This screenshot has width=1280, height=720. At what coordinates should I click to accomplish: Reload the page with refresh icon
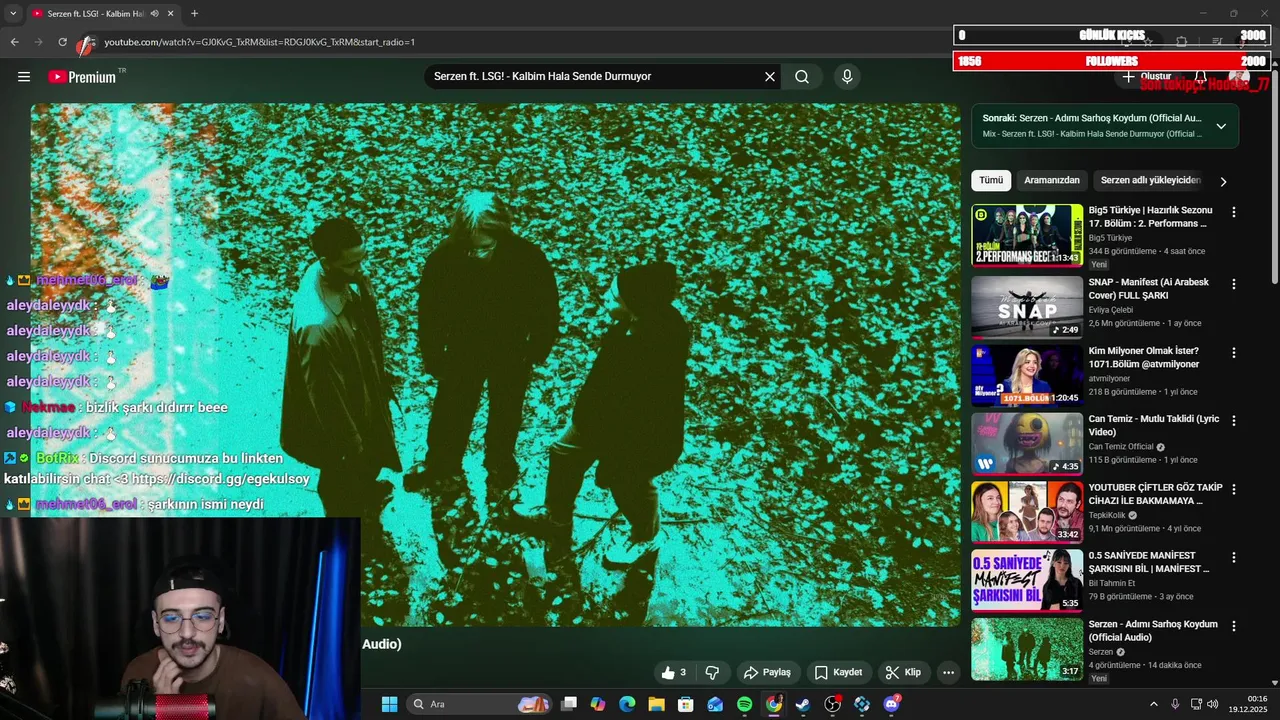pos(62,42)
